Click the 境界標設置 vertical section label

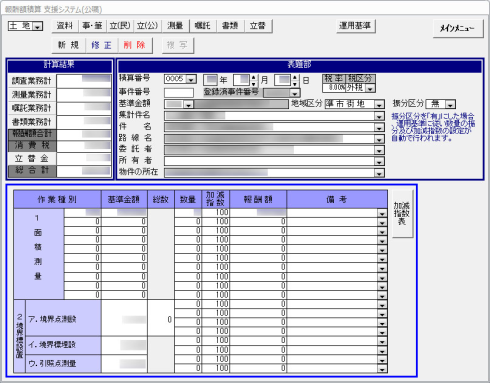coord(19,336)
